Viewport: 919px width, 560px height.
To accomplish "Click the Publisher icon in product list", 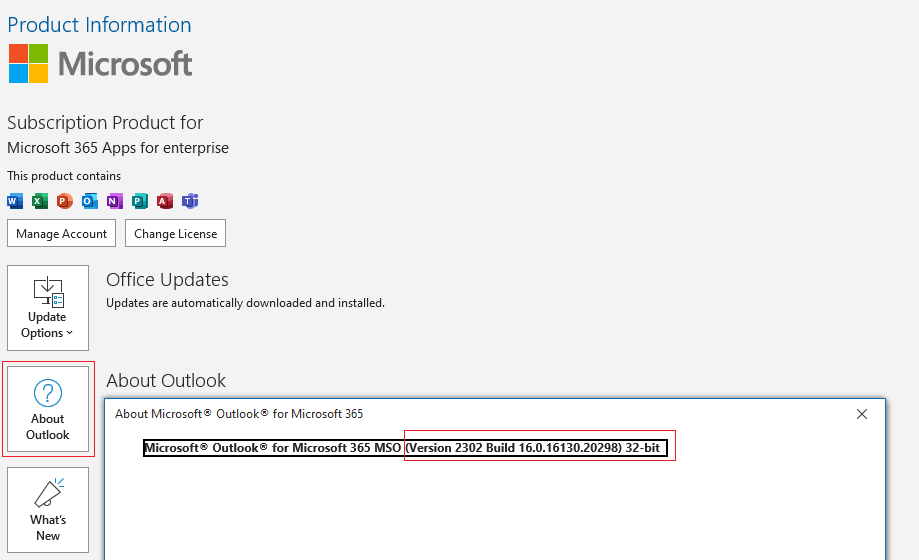I will 140,201.
